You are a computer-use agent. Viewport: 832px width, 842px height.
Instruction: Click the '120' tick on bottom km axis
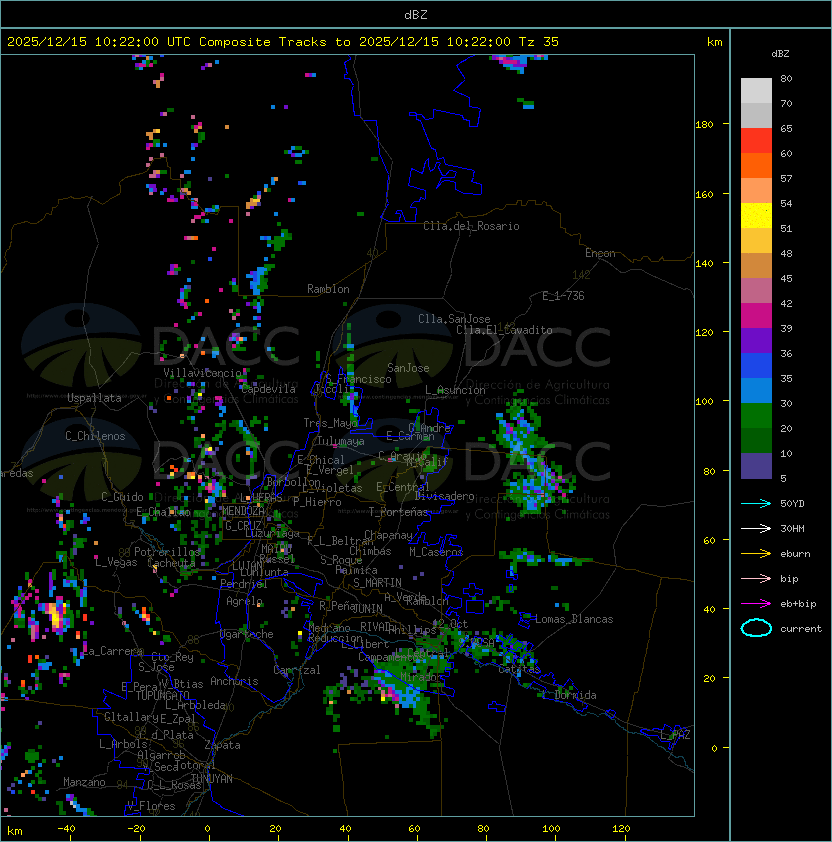tap(621, 828)
